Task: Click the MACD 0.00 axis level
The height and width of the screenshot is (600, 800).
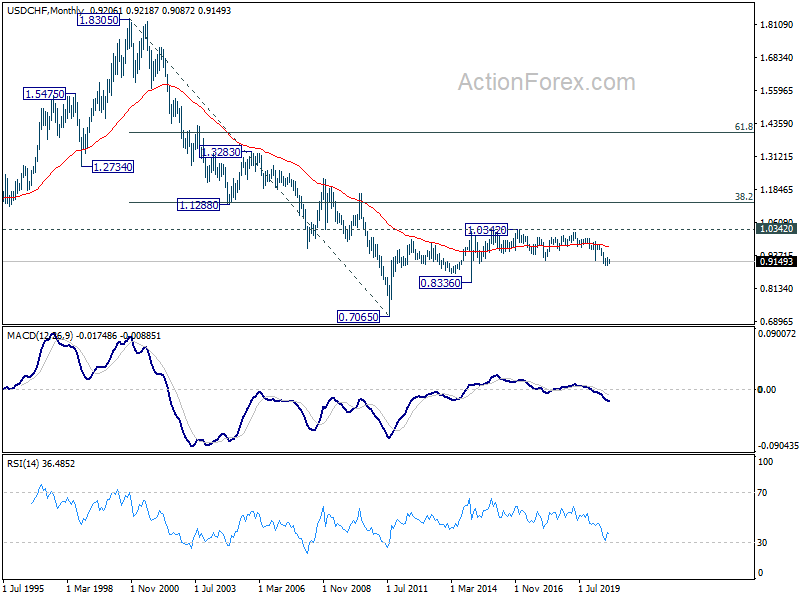Action: point(768,389)
